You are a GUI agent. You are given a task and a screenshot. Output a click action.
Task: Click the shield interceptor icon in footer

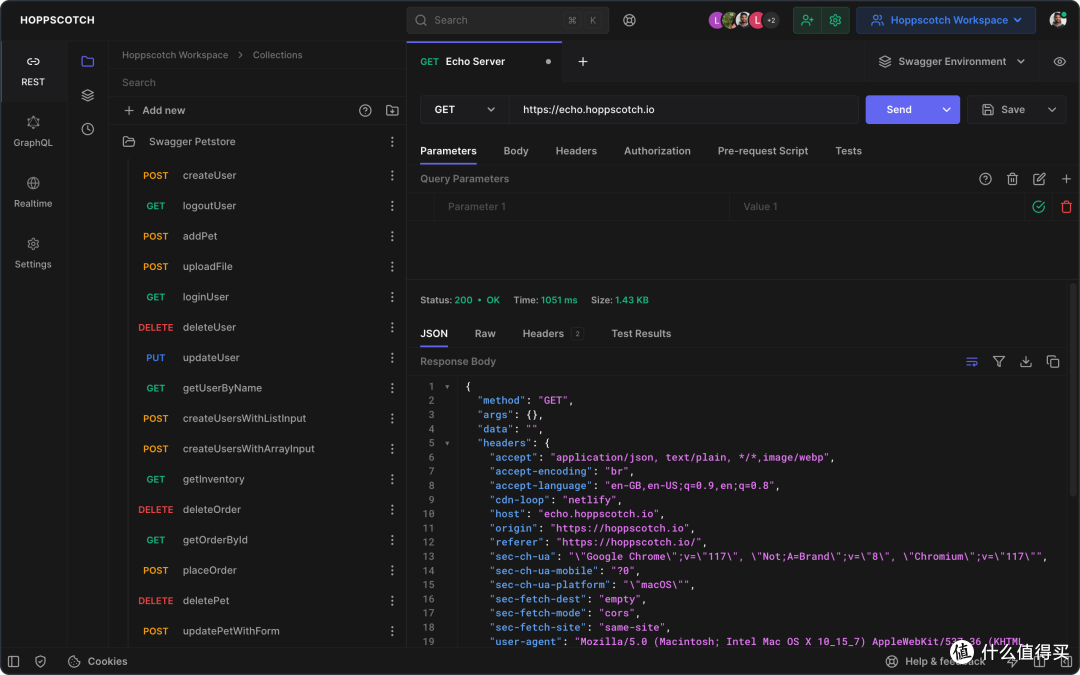41,661
